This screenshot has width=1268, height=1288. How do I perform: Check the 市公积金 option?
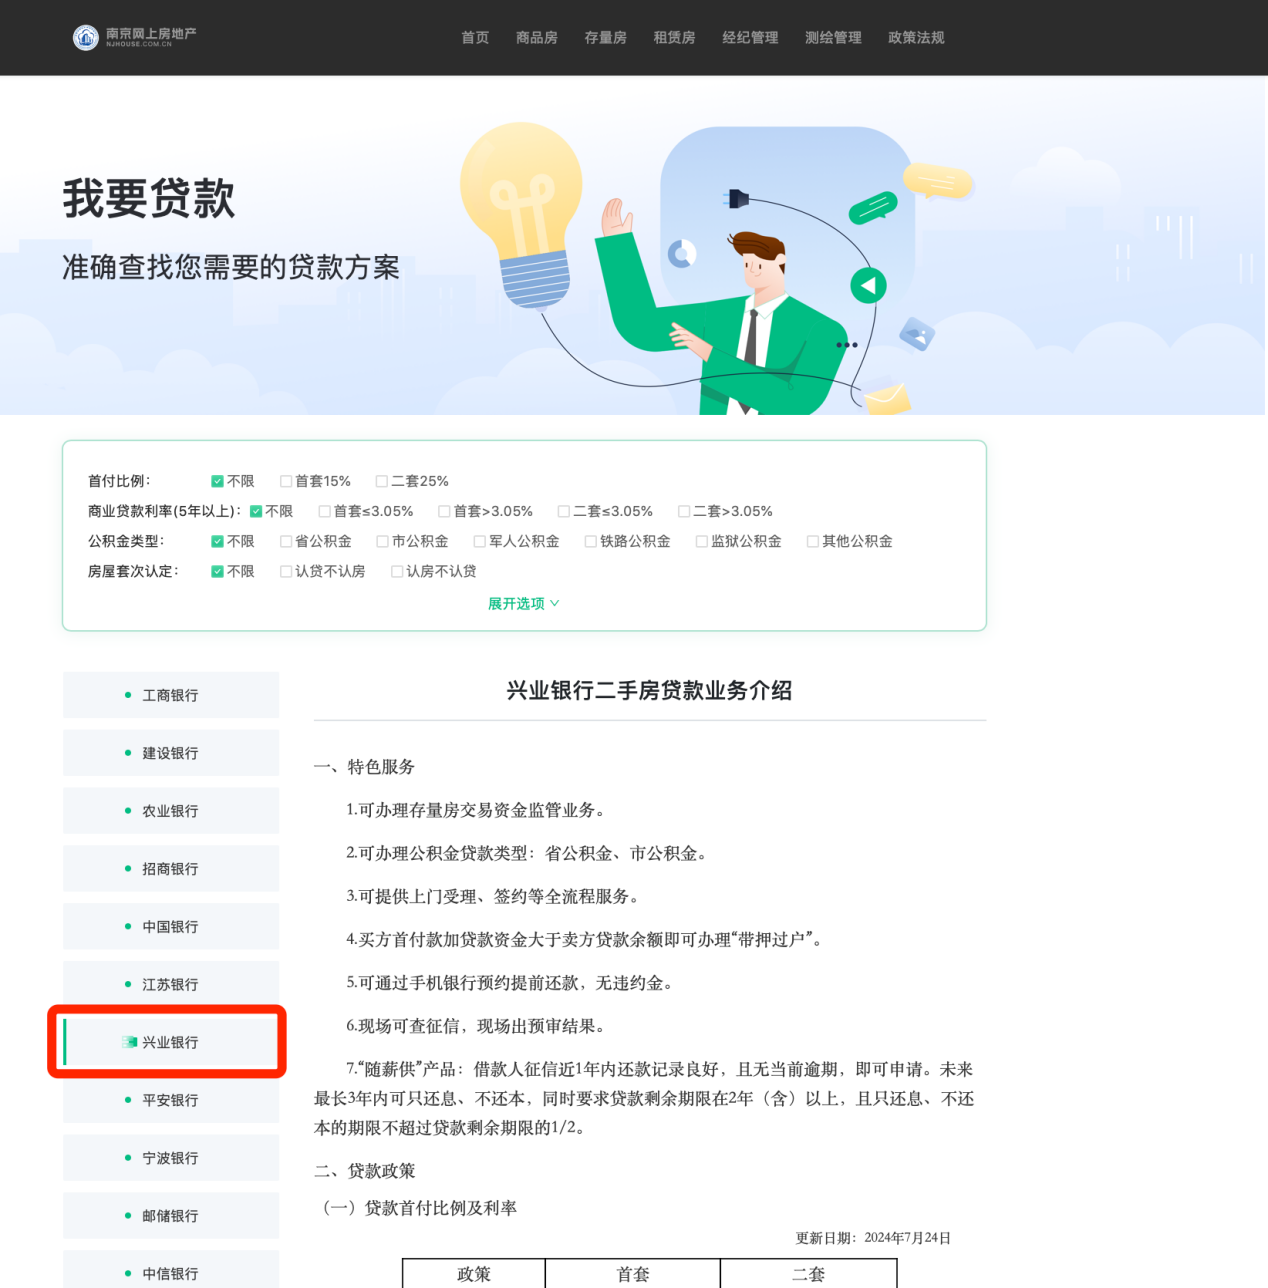[383, 542]
